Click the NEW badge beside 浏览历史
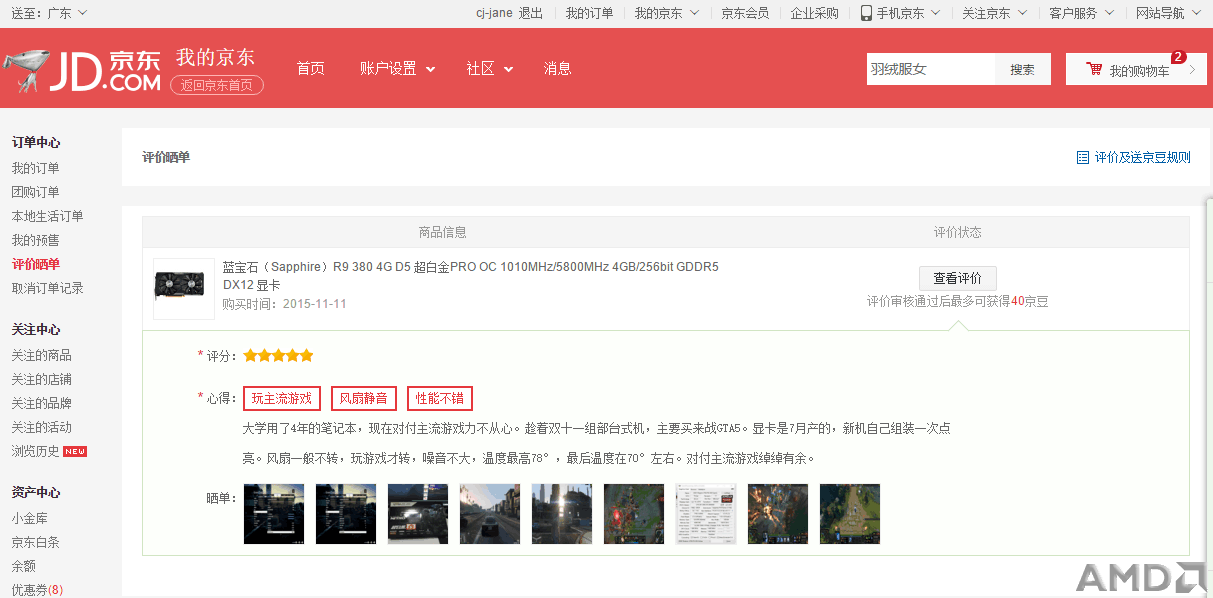This screenshot has width=1213, height=598. (75, 452)
